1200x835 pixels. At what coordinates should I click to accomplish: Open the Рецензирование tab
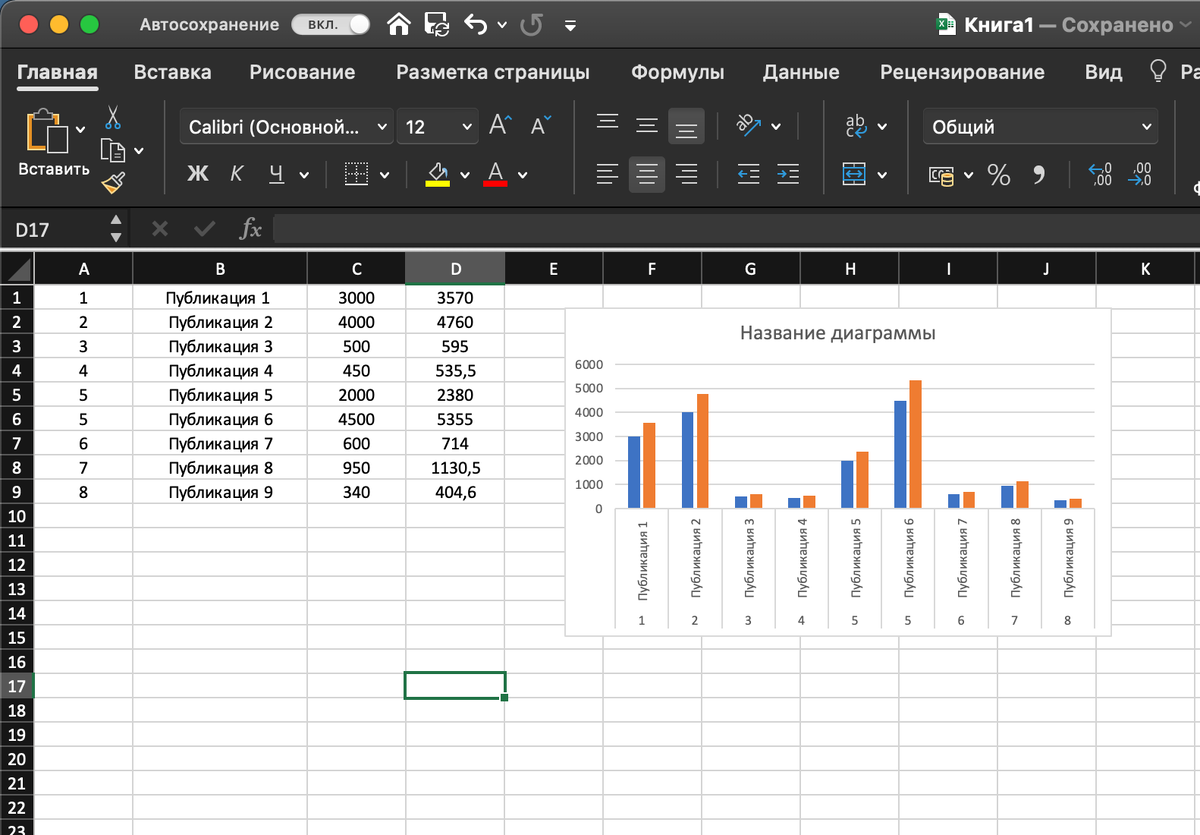pos(962,72)
